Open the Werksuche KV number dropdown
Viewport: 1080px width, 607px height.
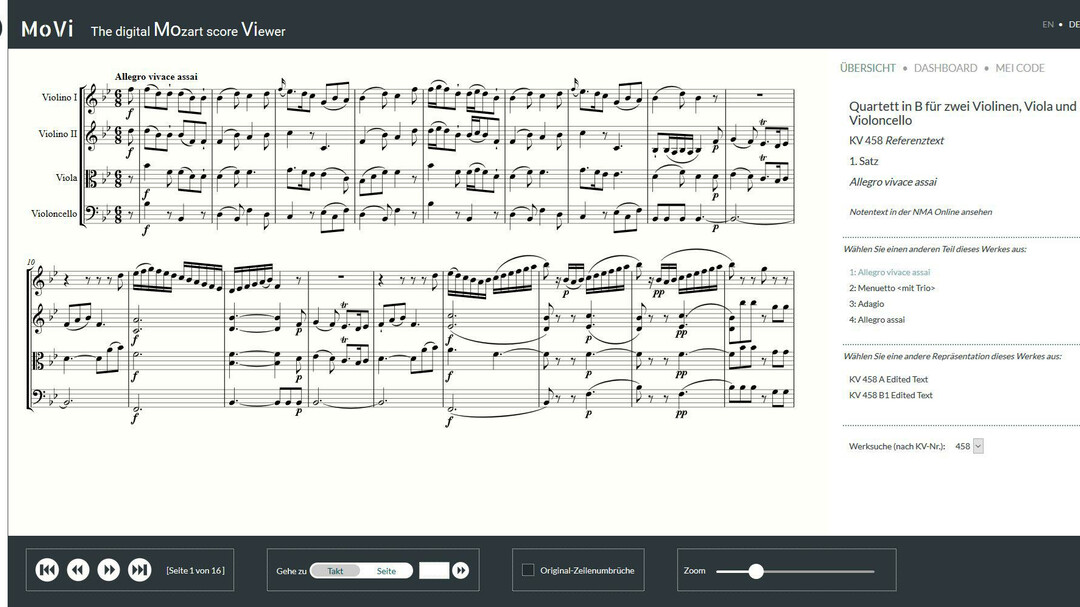click(975, 446)
